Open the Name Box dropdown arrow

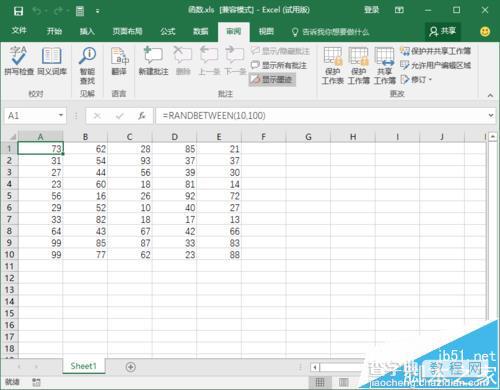coord(61,115)
